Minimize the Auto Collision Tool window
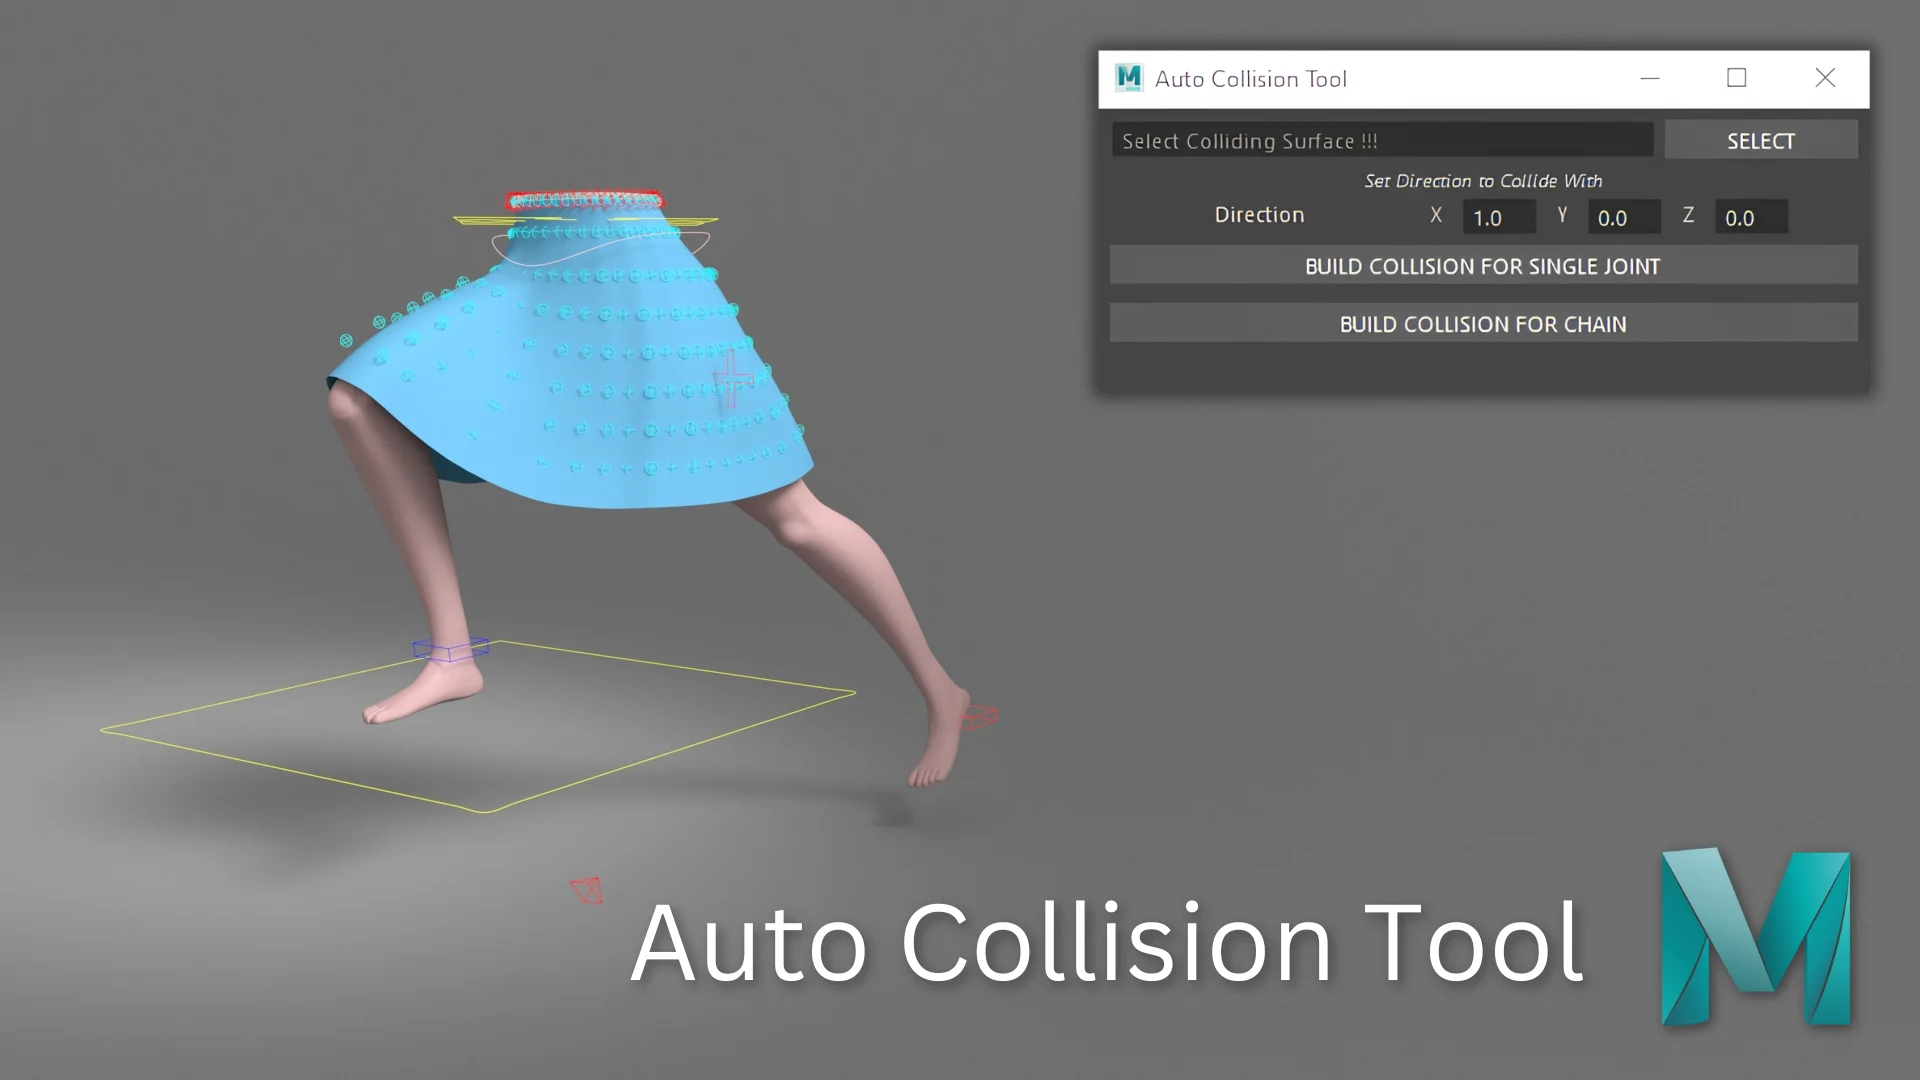Viewport: 1920px width, 1080px height. (x=1649, y=77)
